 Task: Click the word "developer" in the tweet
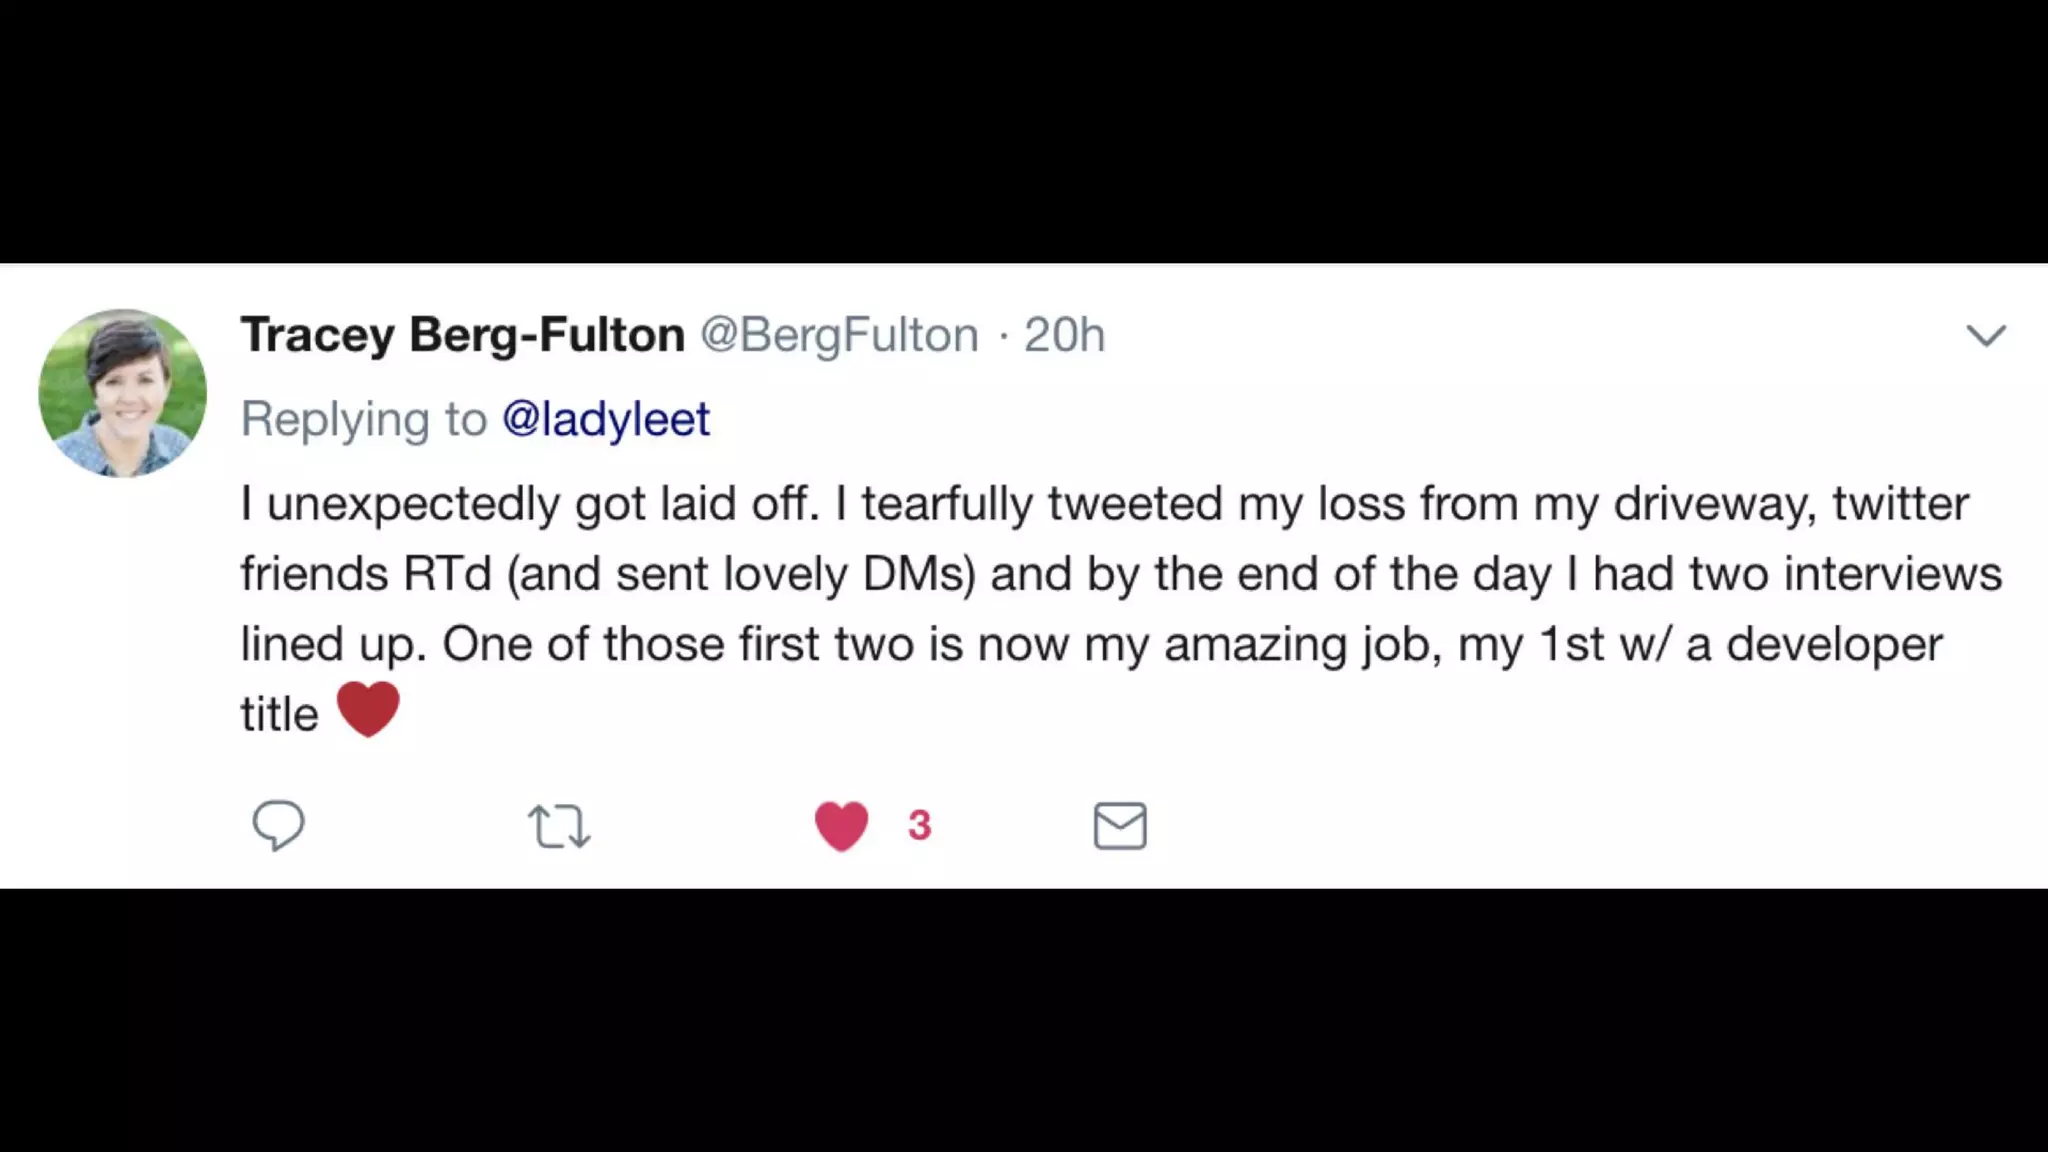point(1834,644)
